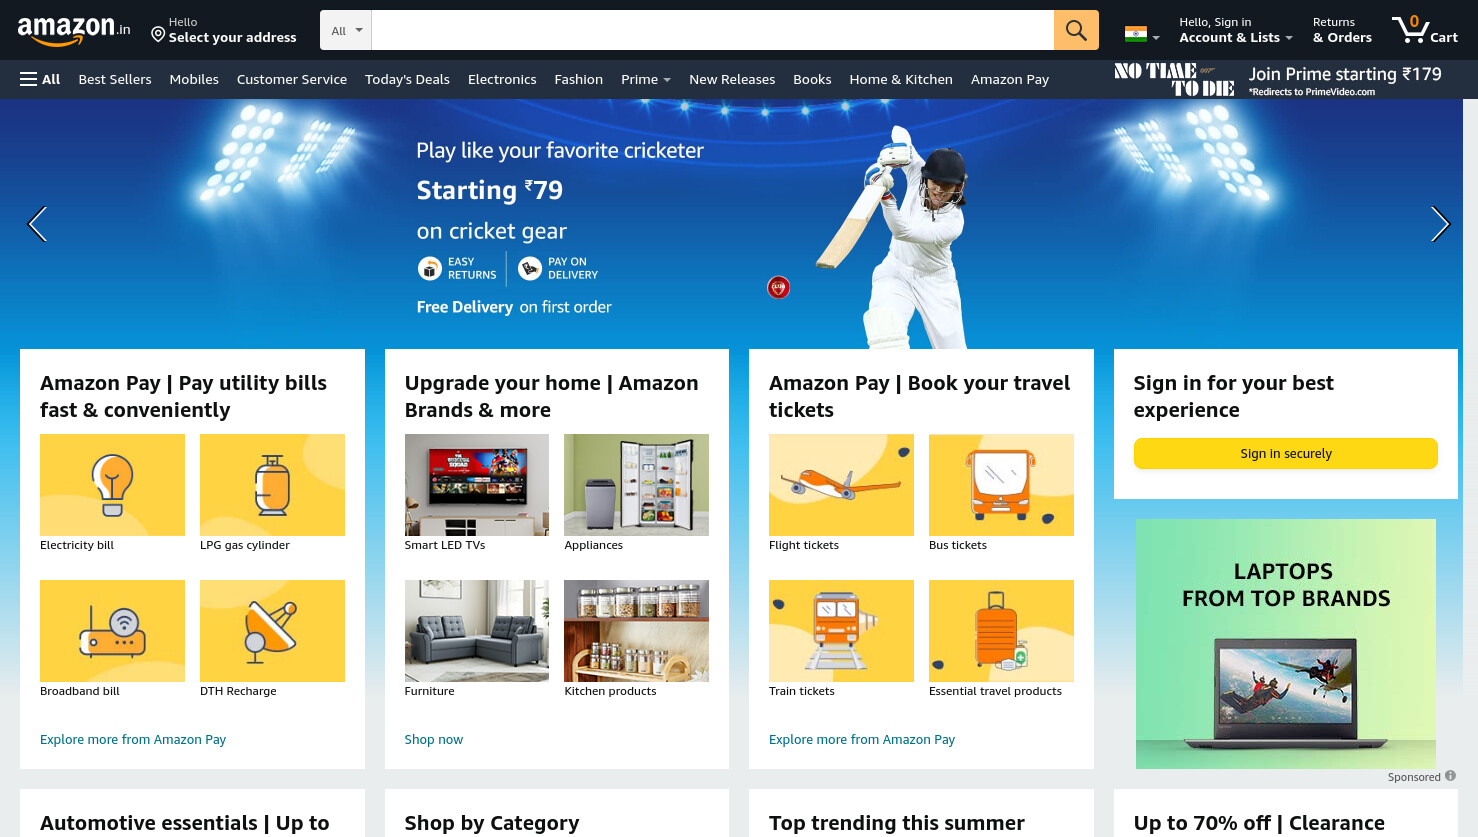Viewport: 1478px width, 837px height.
Task: Open the Electricity bill tile image
Action: click(112, 485)
